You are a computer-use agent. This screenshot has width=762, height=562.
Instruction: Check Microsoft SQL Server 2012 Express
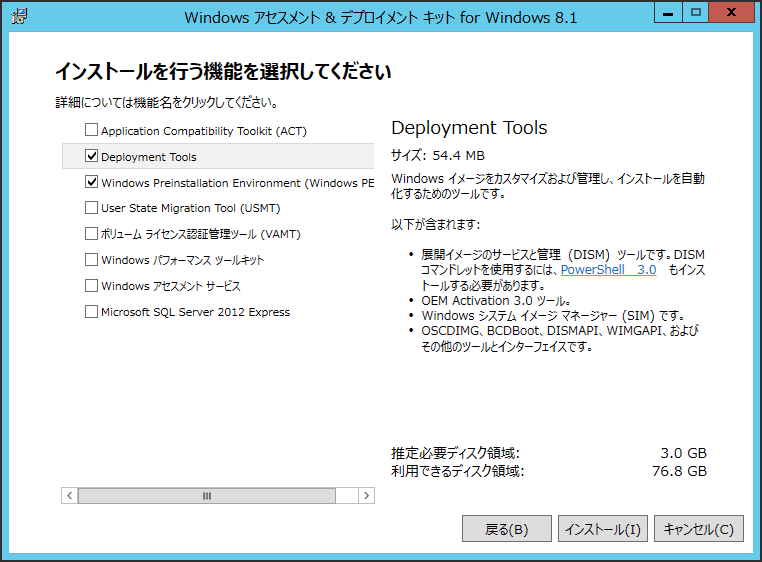[91, 311]
